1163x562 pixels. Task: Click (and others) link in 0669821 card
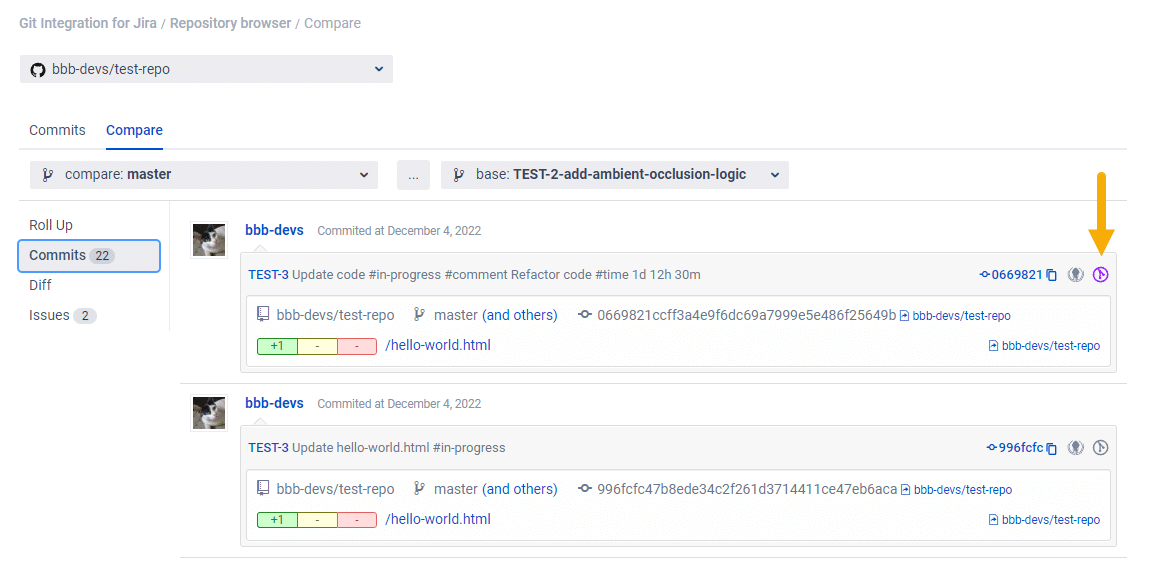pos(520,315)
